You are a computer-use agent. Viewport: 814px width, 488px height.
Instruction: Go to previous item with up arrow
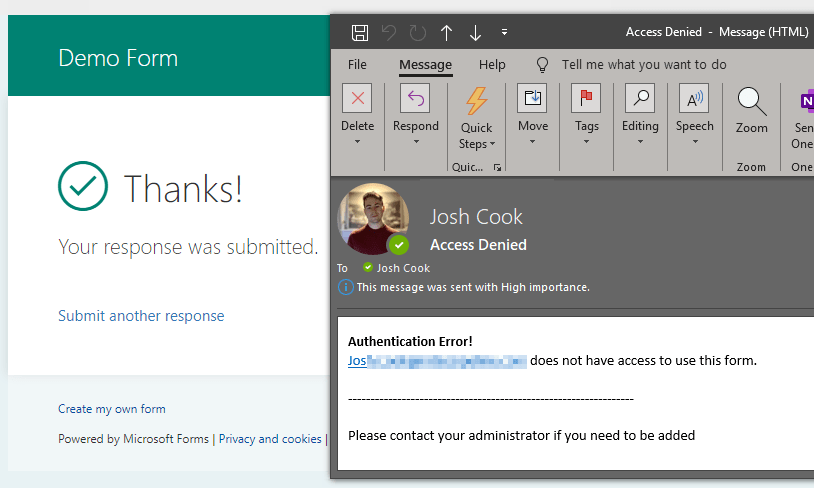[x=446, y=32]
